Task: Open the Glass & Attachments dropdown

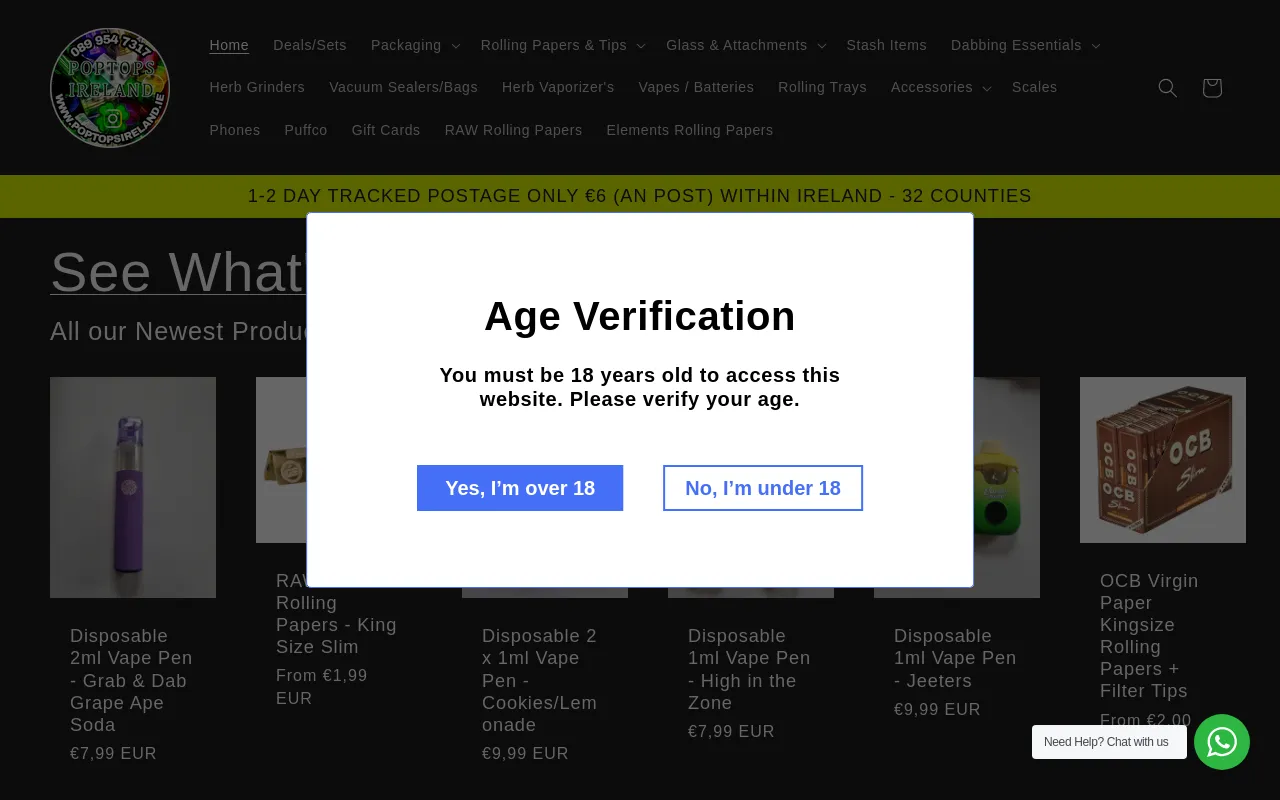Action: coord(746,45)
